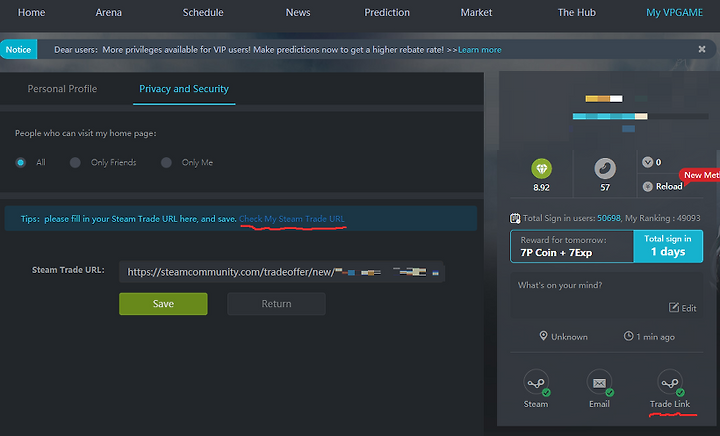Click the calendar sign-in icon
720x436 pixels.
click(515, 218)
